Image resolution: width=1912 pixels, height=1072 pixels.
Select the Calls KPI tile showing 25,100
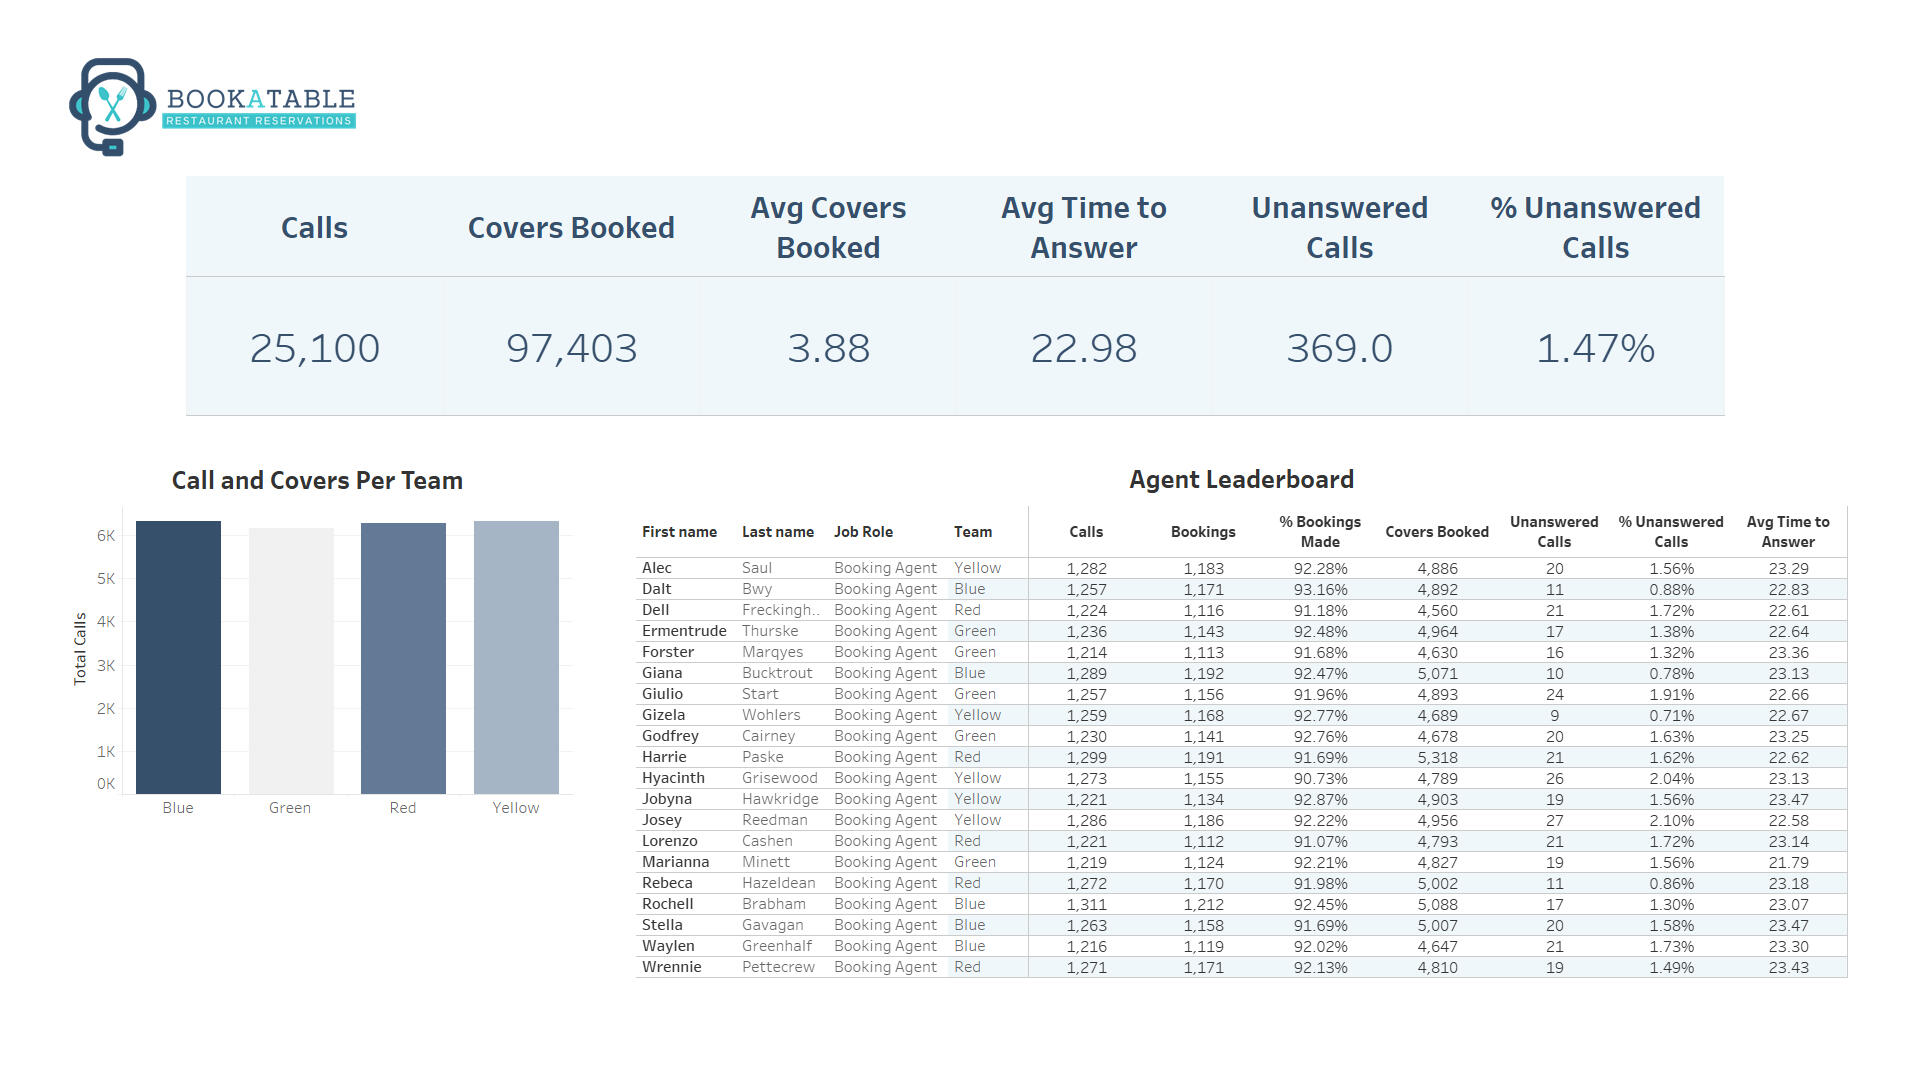click(315, 348)
